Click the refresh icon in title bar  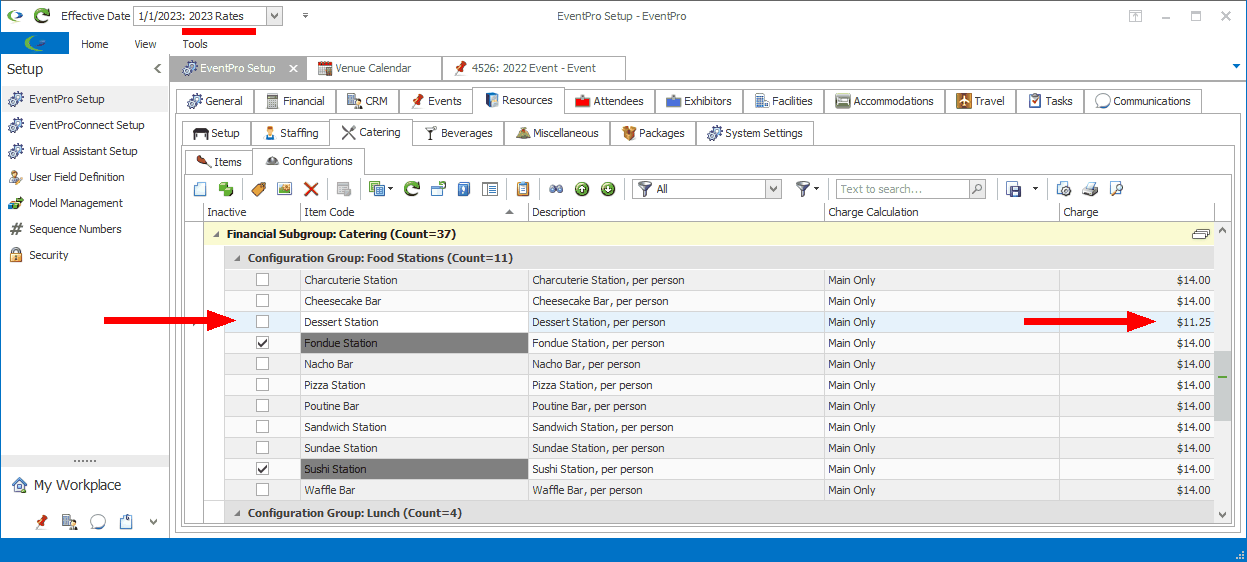point(41,16)
